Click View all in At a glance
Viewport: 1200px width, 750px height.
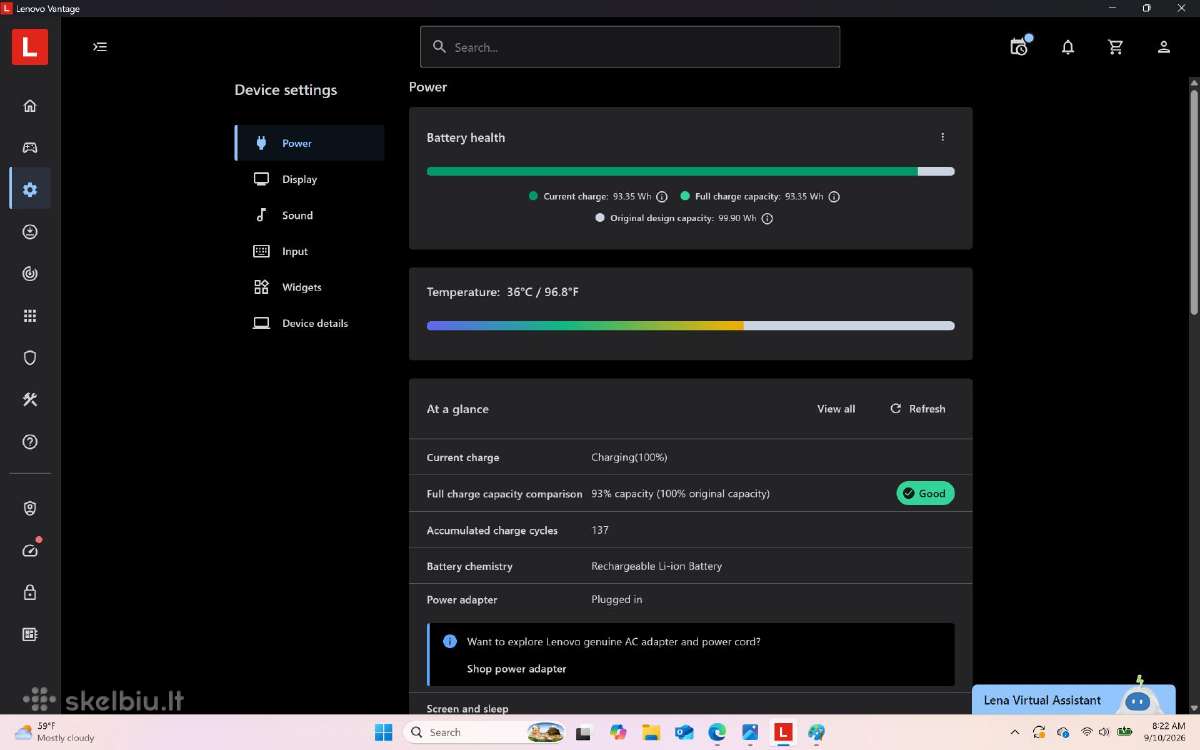pos(836,409)
